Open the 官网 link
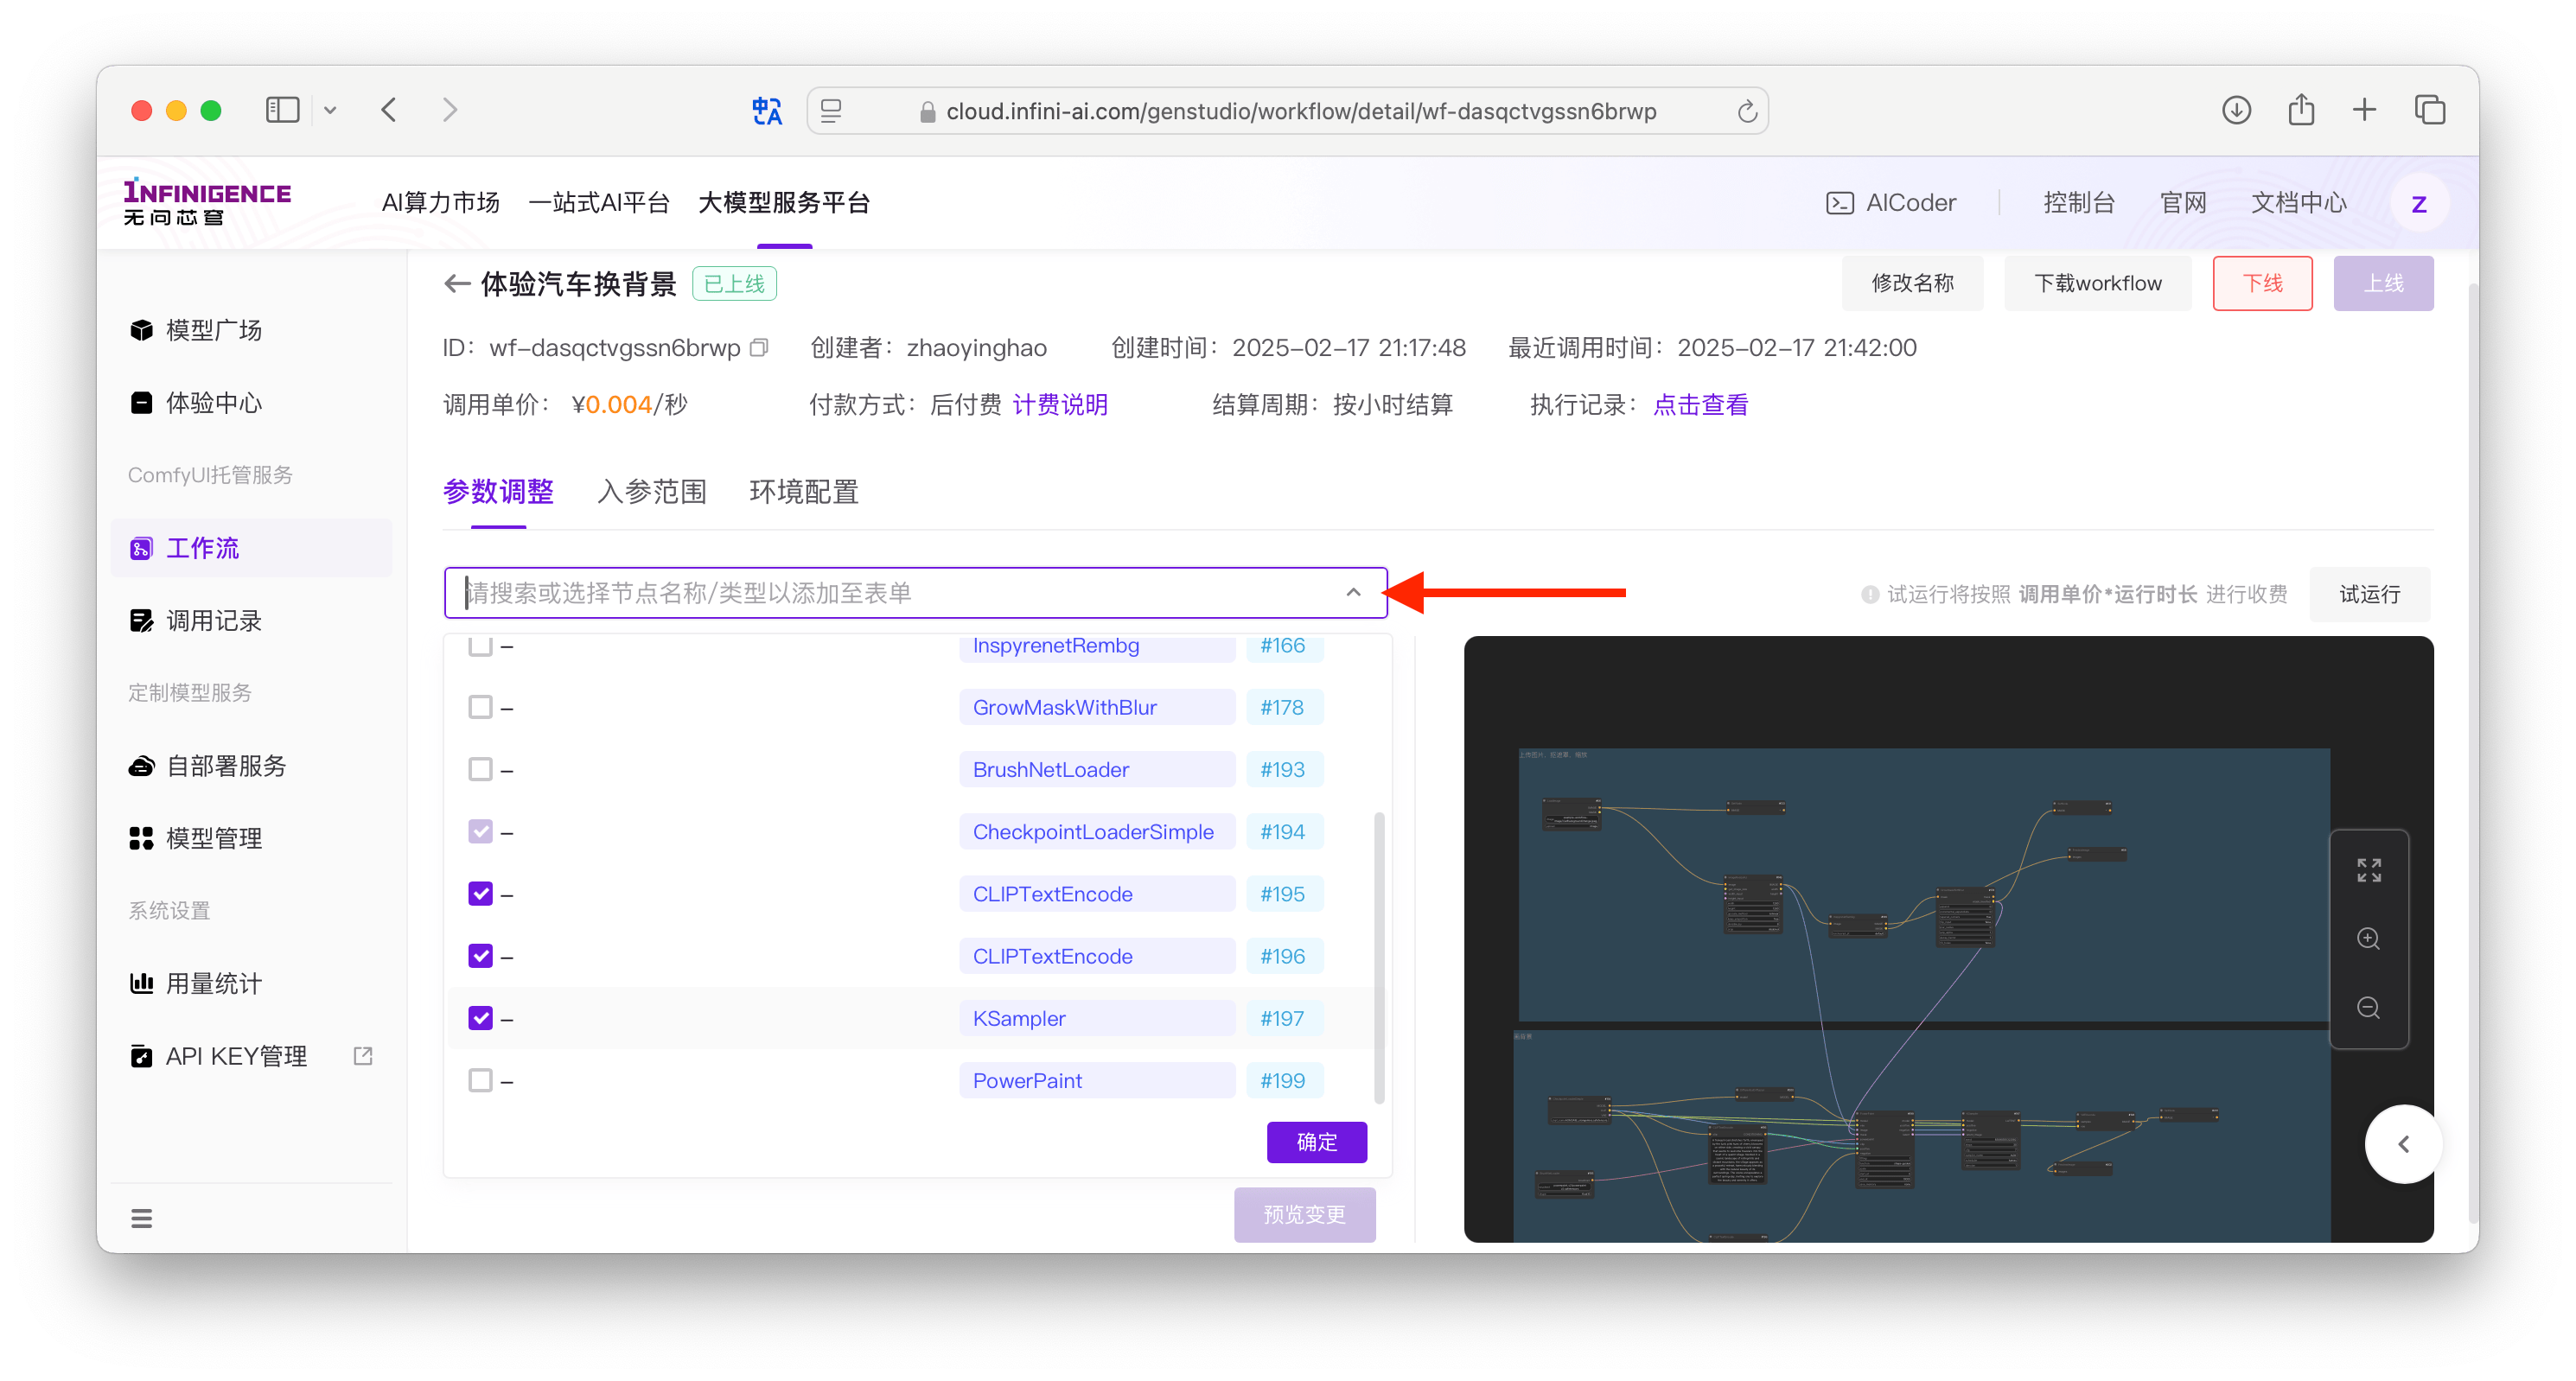The width and height of the screenshot is (2576, 1381). point(2182,203)
